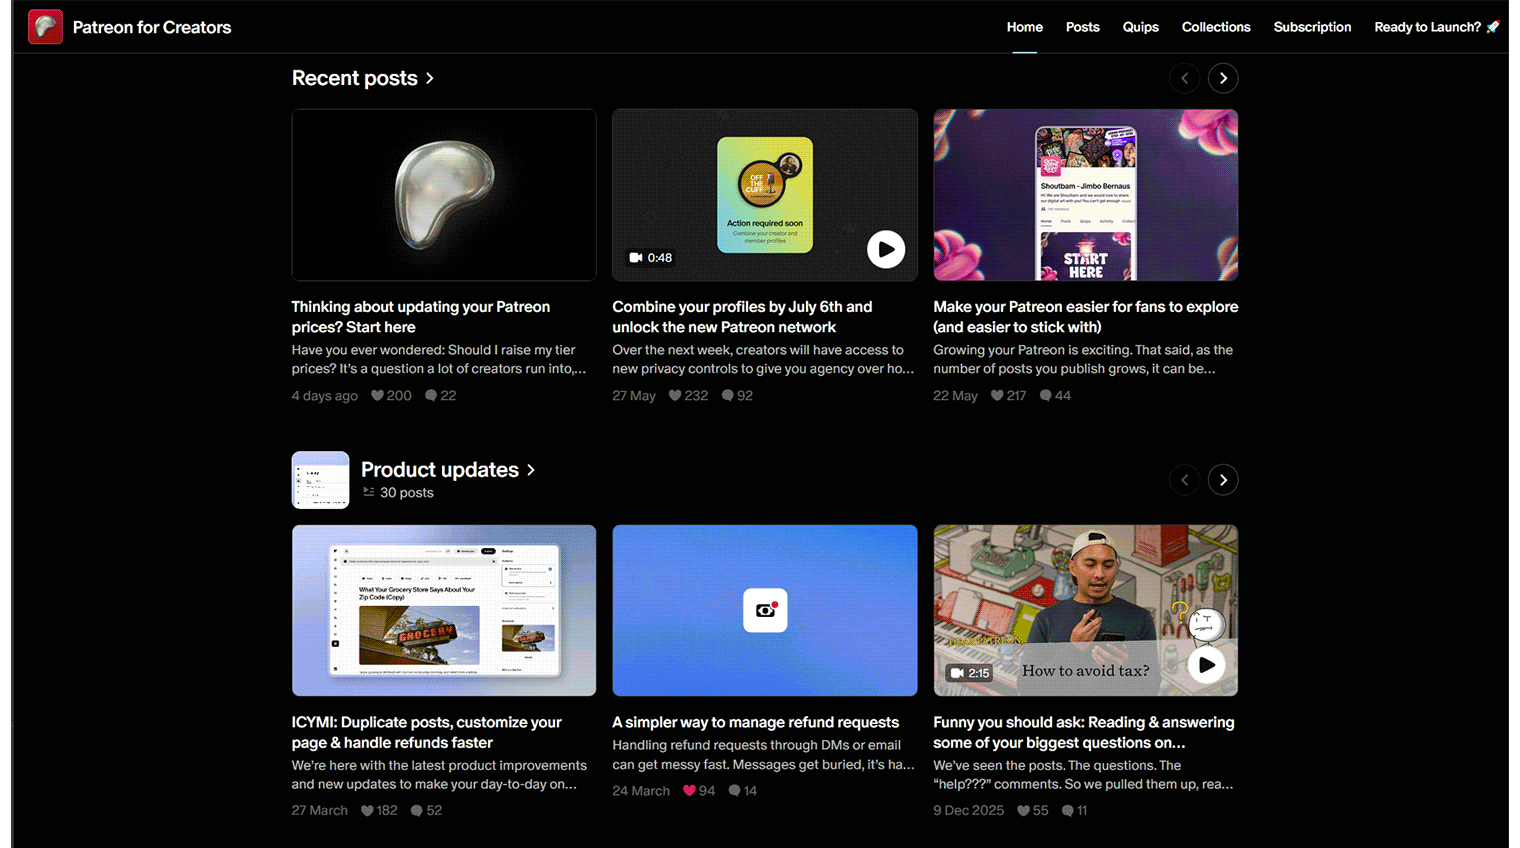Click the refund icon in blue thumbnail

click(765, 610)
